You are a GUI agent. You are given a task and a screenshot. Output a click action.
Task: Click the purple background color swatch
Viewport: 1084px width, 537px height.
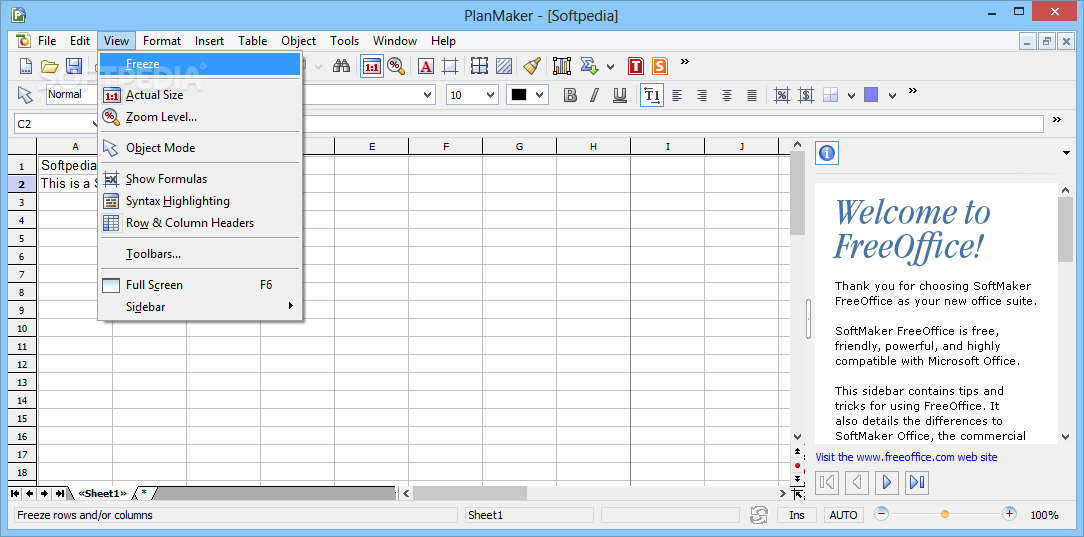click(x=871, y=95)
